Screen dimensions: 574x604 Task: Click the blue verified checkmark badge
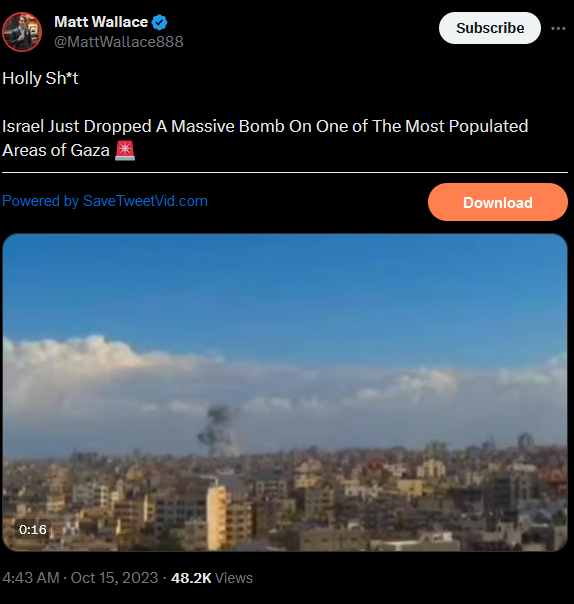click(159, 22)
